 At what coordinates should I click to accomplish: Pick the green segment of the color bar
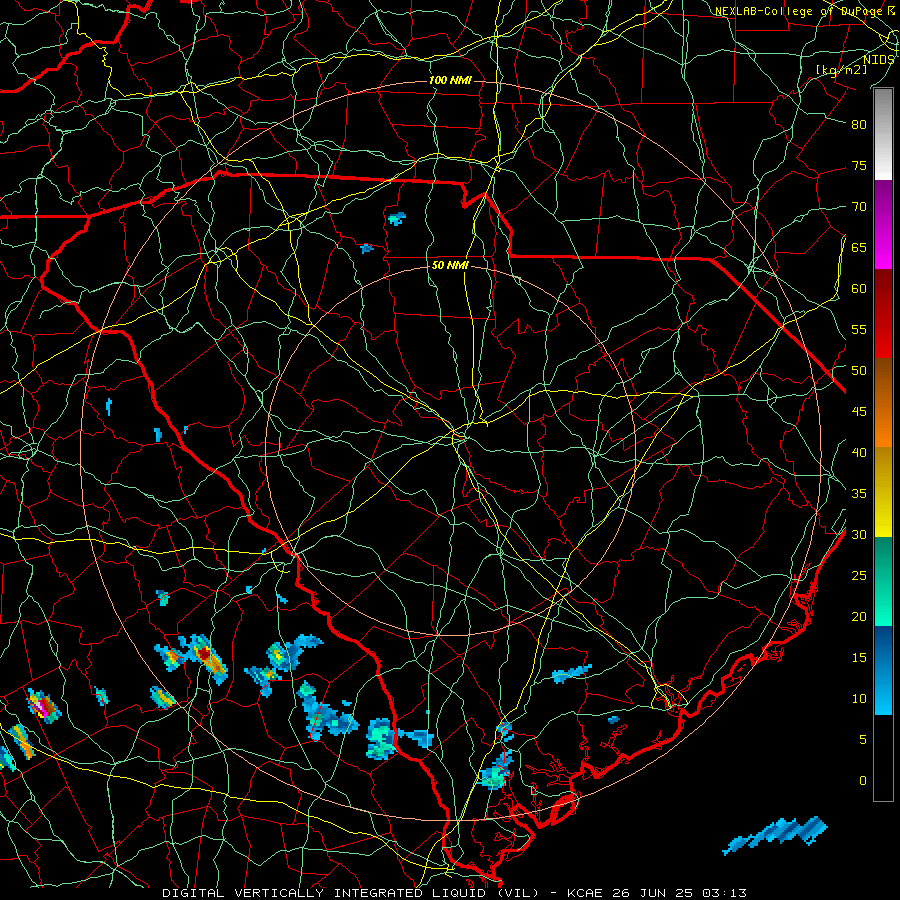[x=883, y=581]
